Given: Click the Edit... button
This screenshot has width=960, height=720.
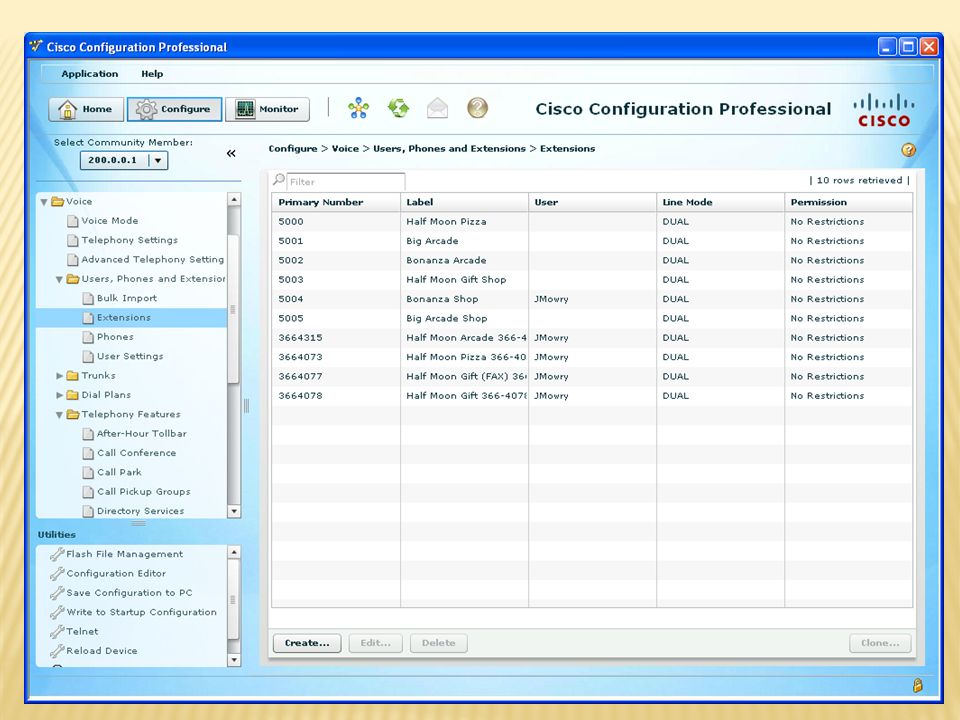Looking at the screenshot, I should point(375,643).
